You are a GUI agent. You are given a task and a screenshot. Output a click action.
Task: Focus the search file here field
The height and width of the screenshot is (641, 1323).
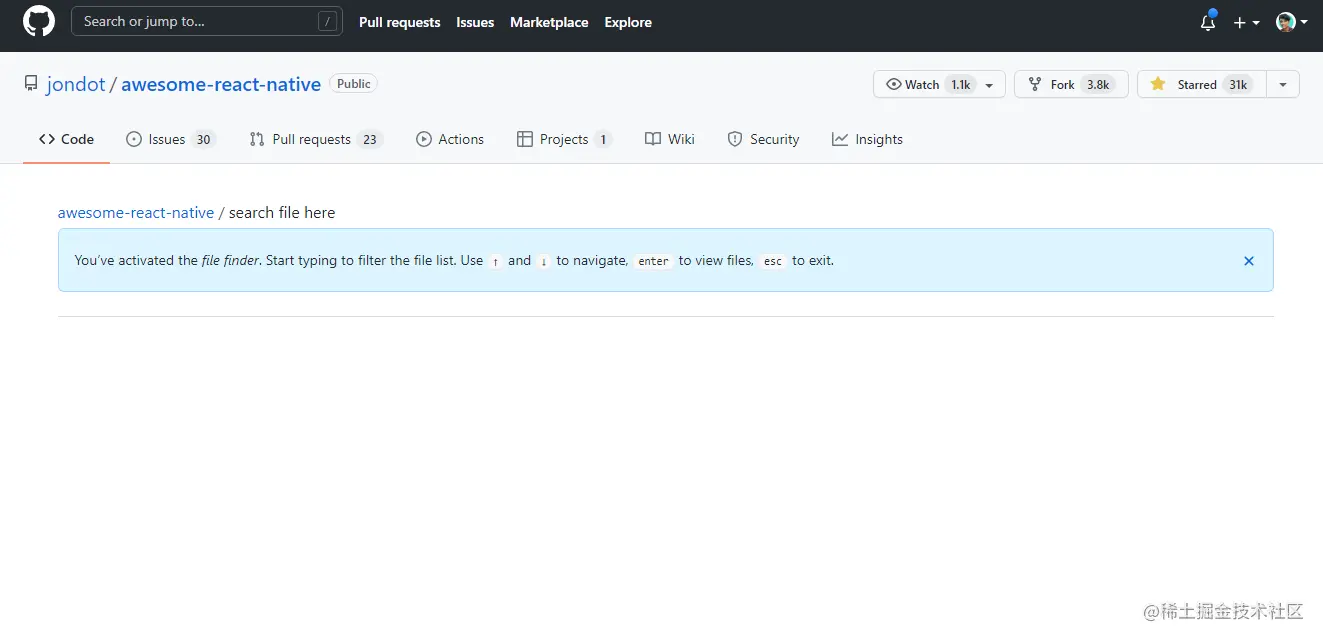point(283,212)
